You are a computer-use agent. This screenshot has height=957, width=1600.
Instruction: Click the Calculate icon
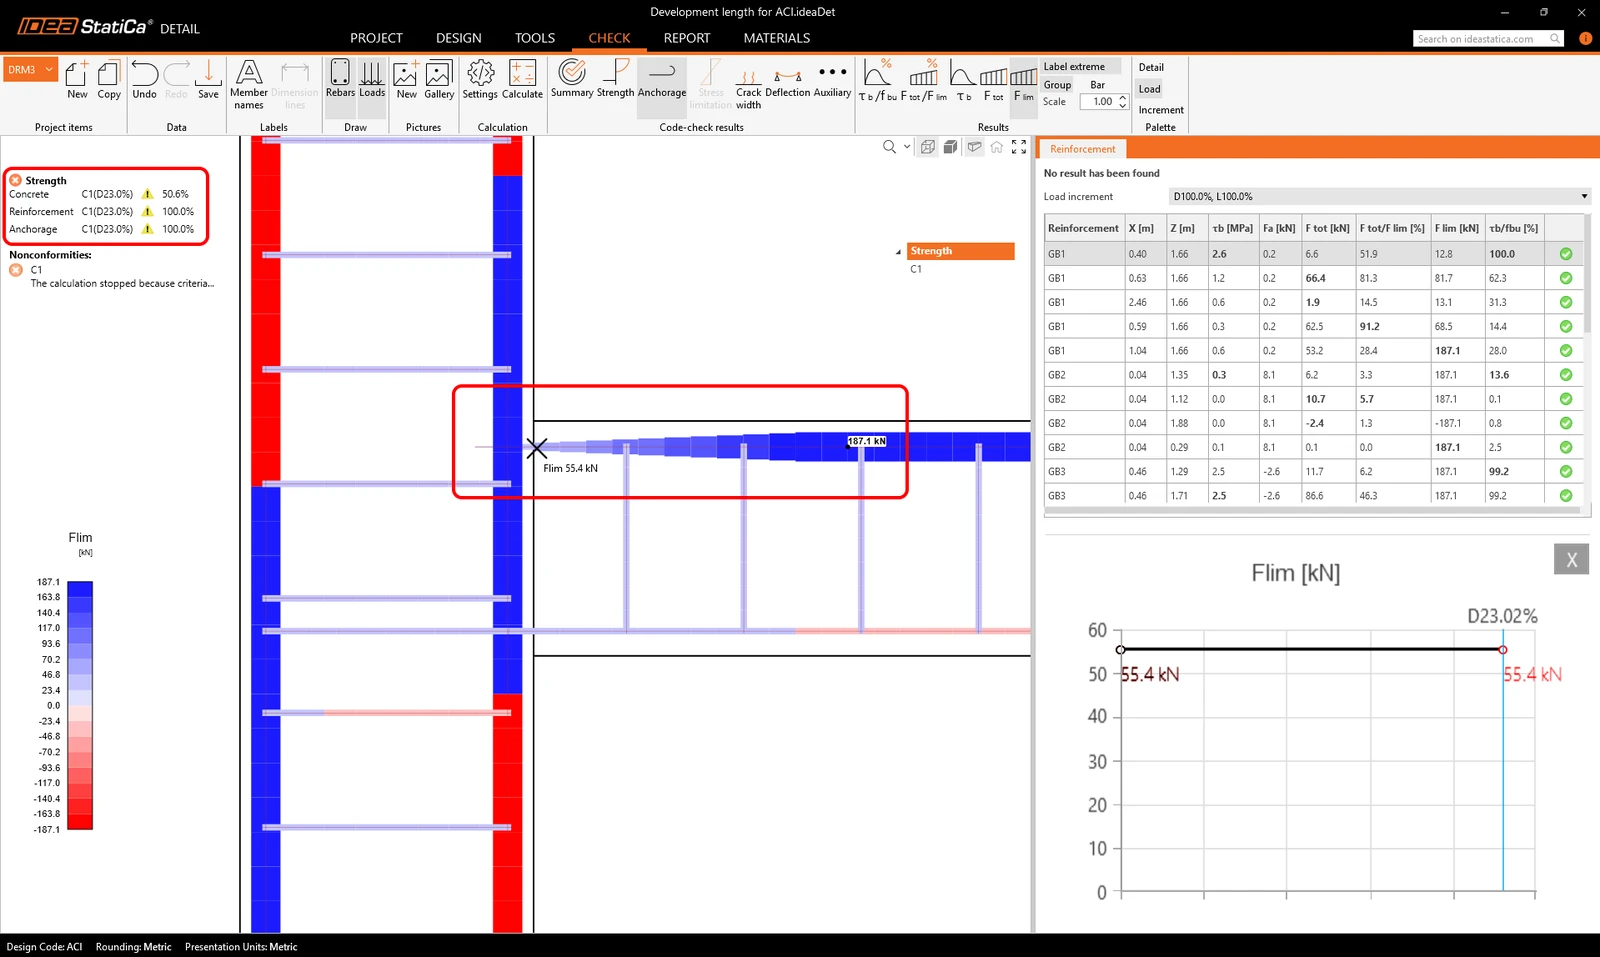coord(522,79)
